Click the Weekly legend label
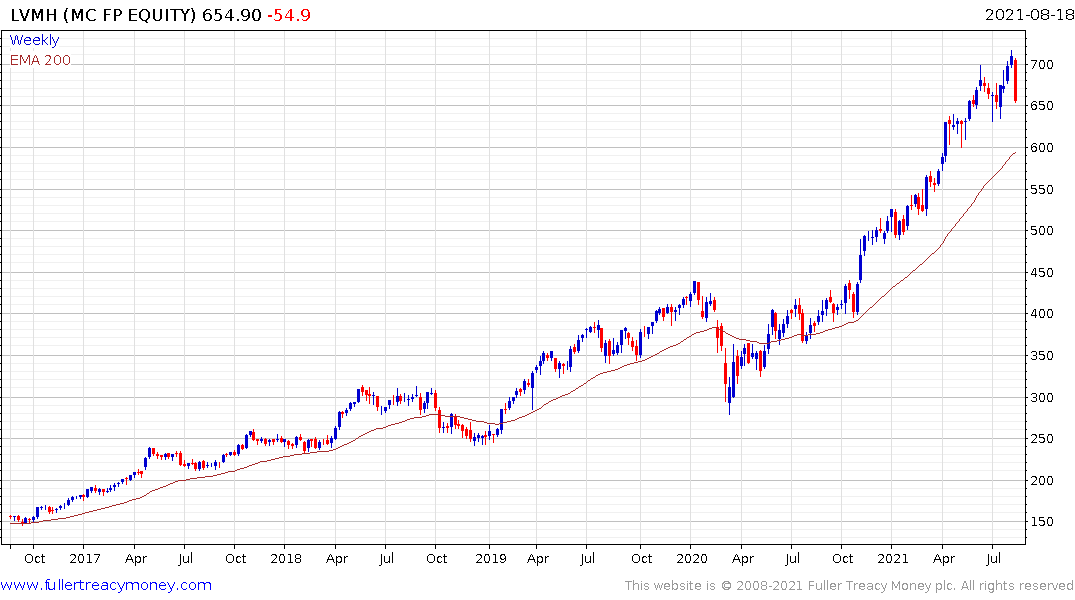This screenshot has width=1075, height=600. tap(34, 40)
